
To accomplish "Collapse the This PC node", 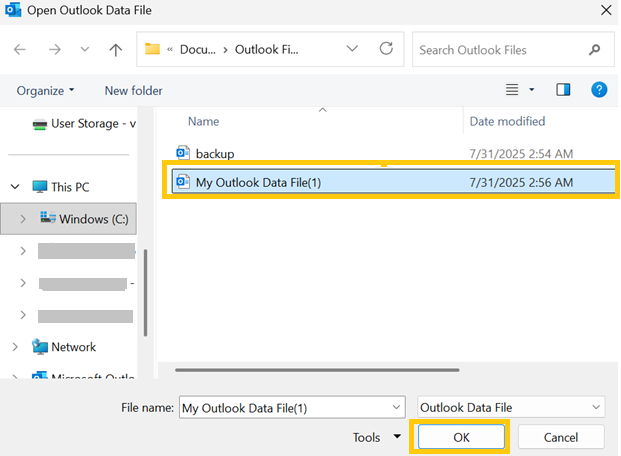I will (15, 187).
